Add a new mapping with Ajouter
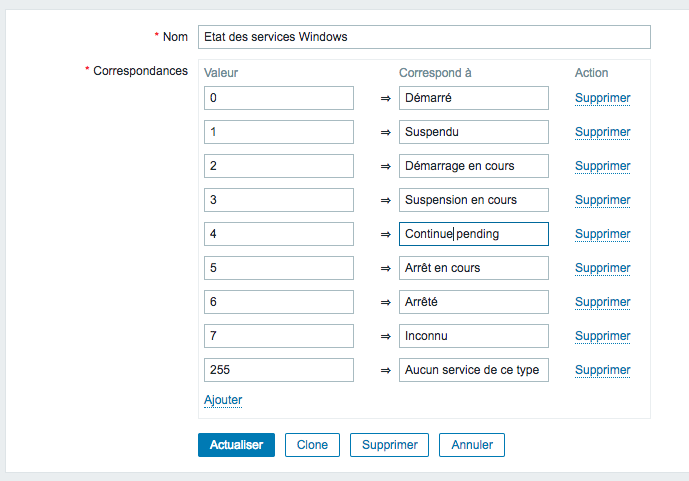Viewport: 689px width, 481px height. coord(223,400)
